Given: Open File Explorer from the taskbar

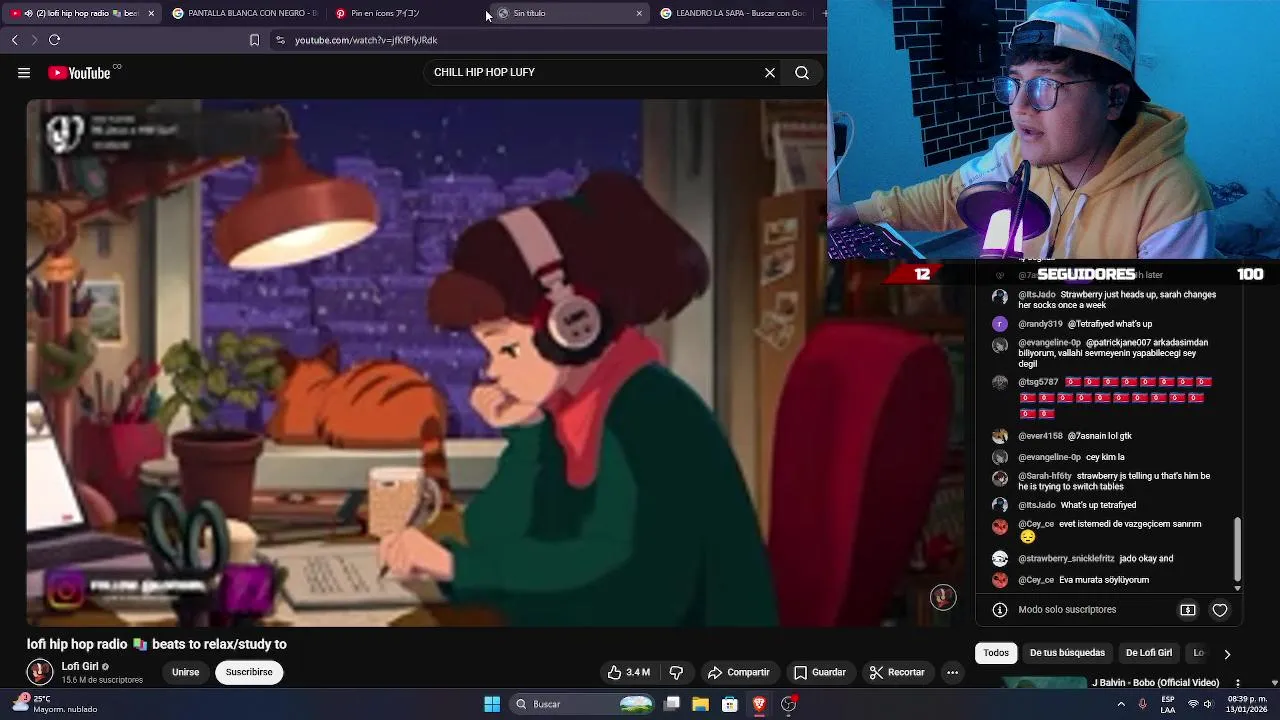Looking at the screenshot, I should coord(701,704).
